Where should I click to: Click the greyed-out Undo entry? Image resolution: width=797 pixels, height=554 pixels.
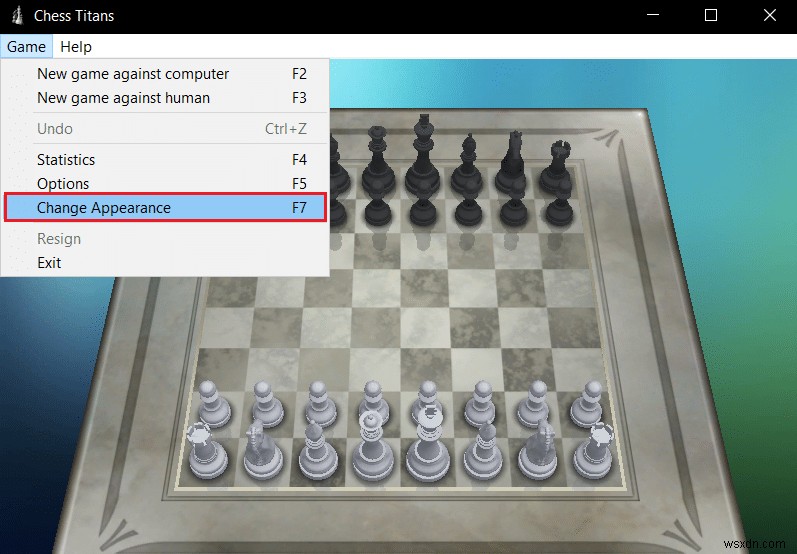point(165,129)
